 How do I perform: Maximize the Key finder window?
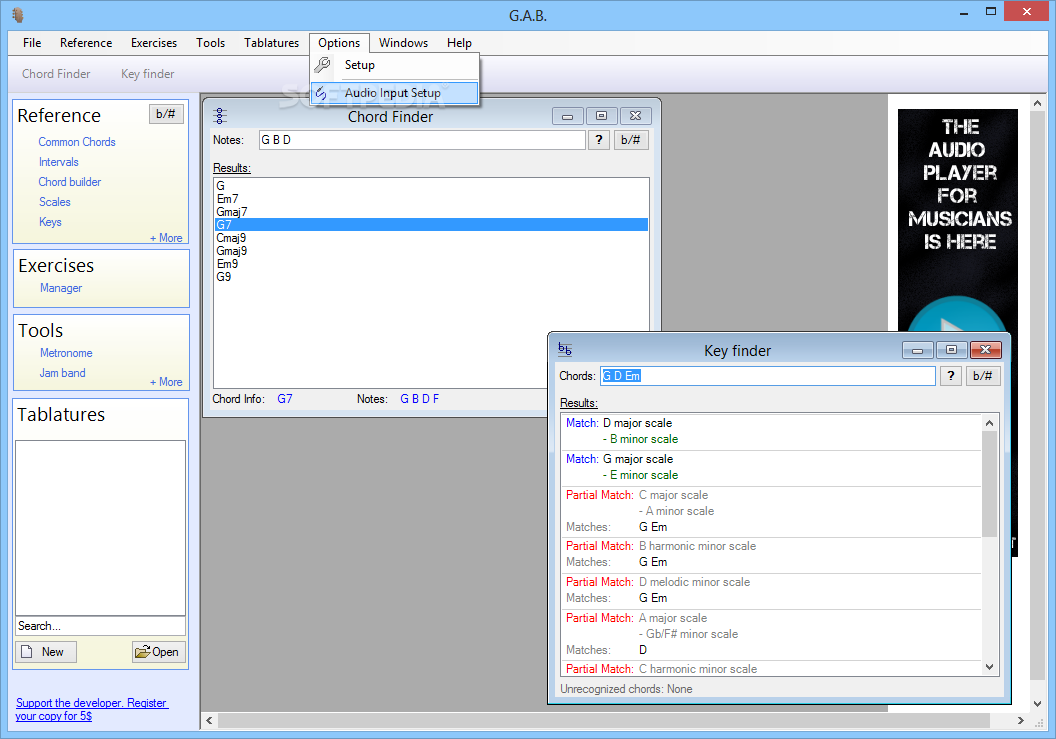[x=951, y=350]
